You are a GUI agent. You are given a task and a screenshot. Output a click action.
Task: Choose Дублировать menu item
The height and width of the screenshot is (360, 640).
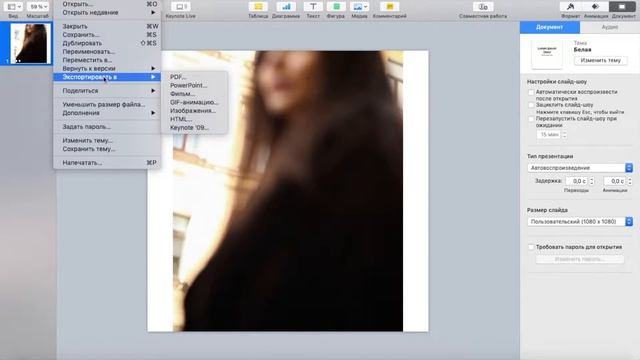pyautogui.click(x=107, y=43)
